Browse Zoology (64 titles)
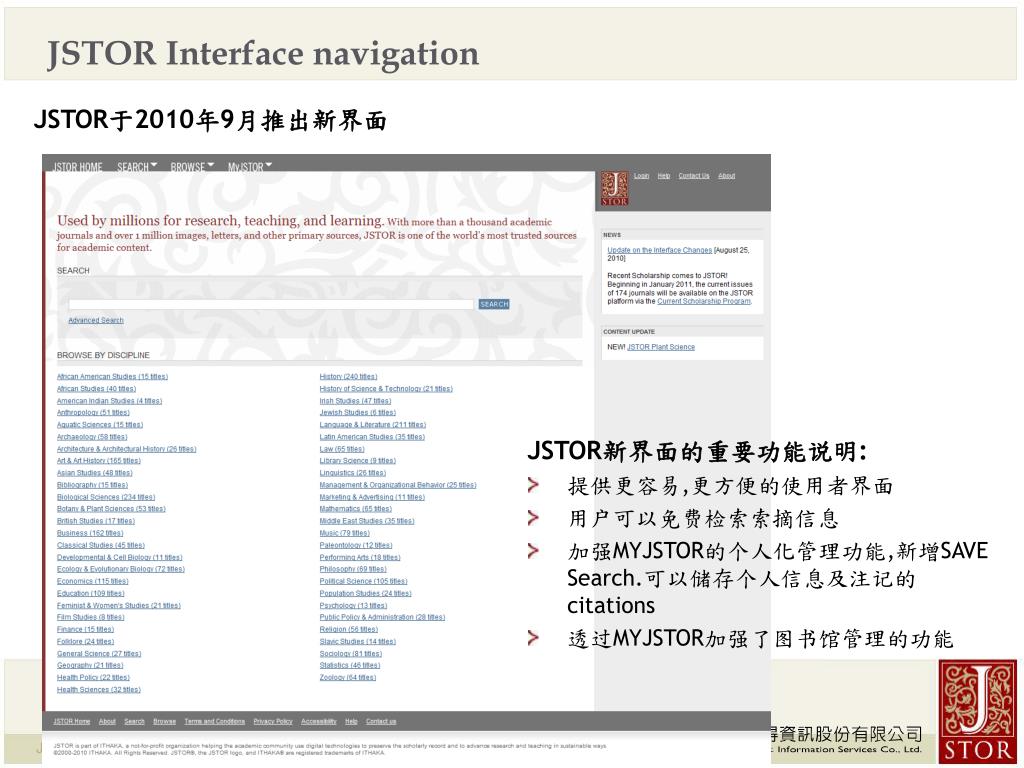 point(347,678)
